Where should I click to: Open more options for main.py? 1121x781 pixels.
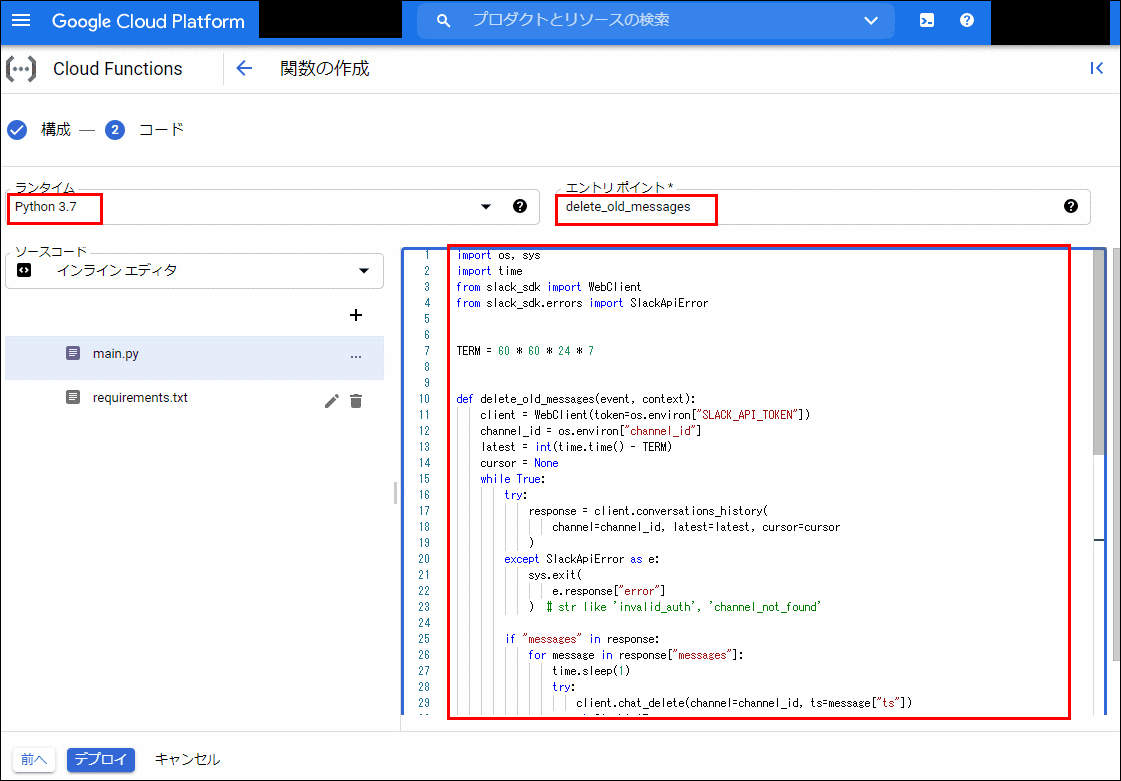pyautogui.click(x=356, y=356)
